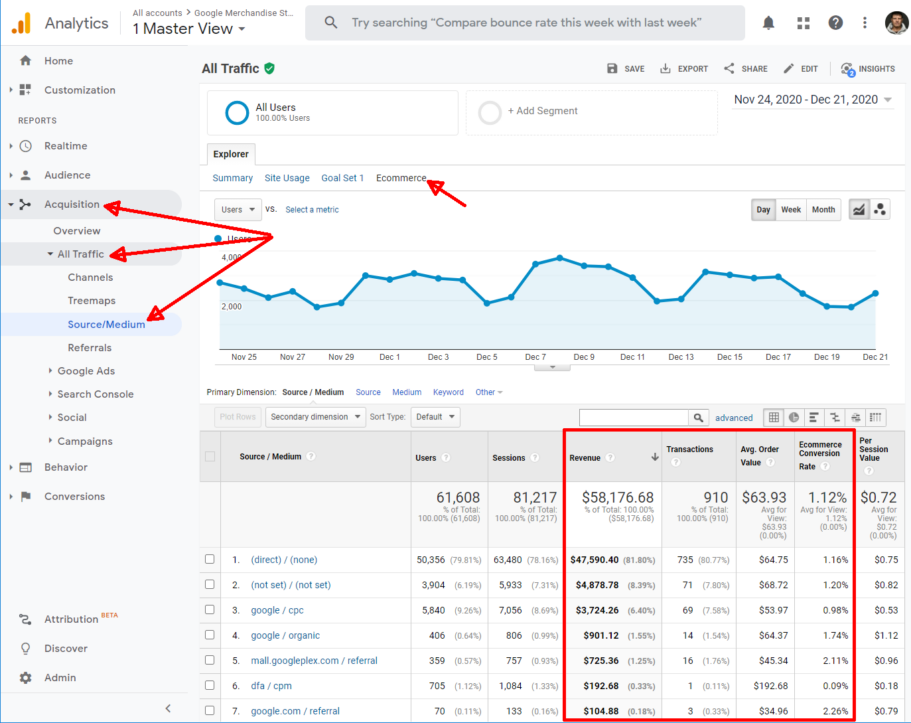Open the Users metric dropdown

(x=237, y=209)
